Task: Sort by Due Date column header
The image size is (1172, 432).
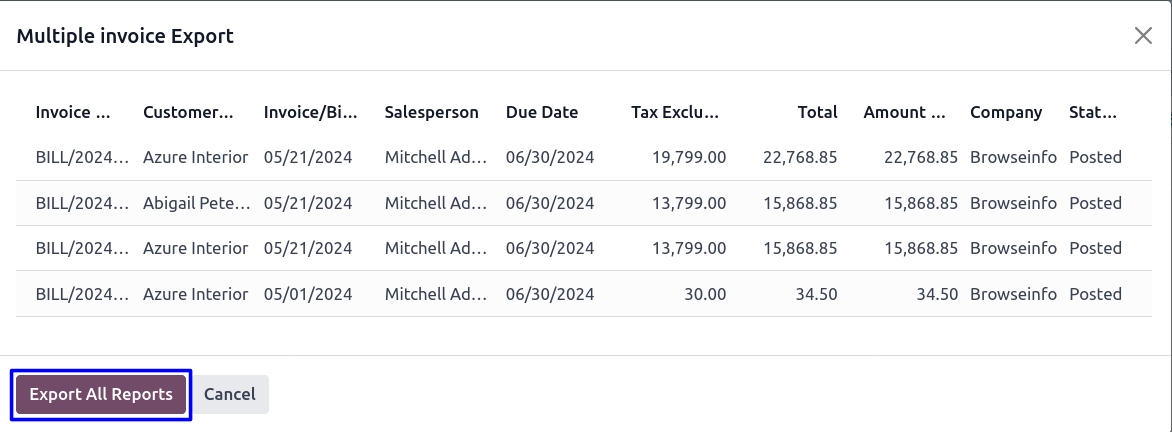Action: tap(542, 112)
